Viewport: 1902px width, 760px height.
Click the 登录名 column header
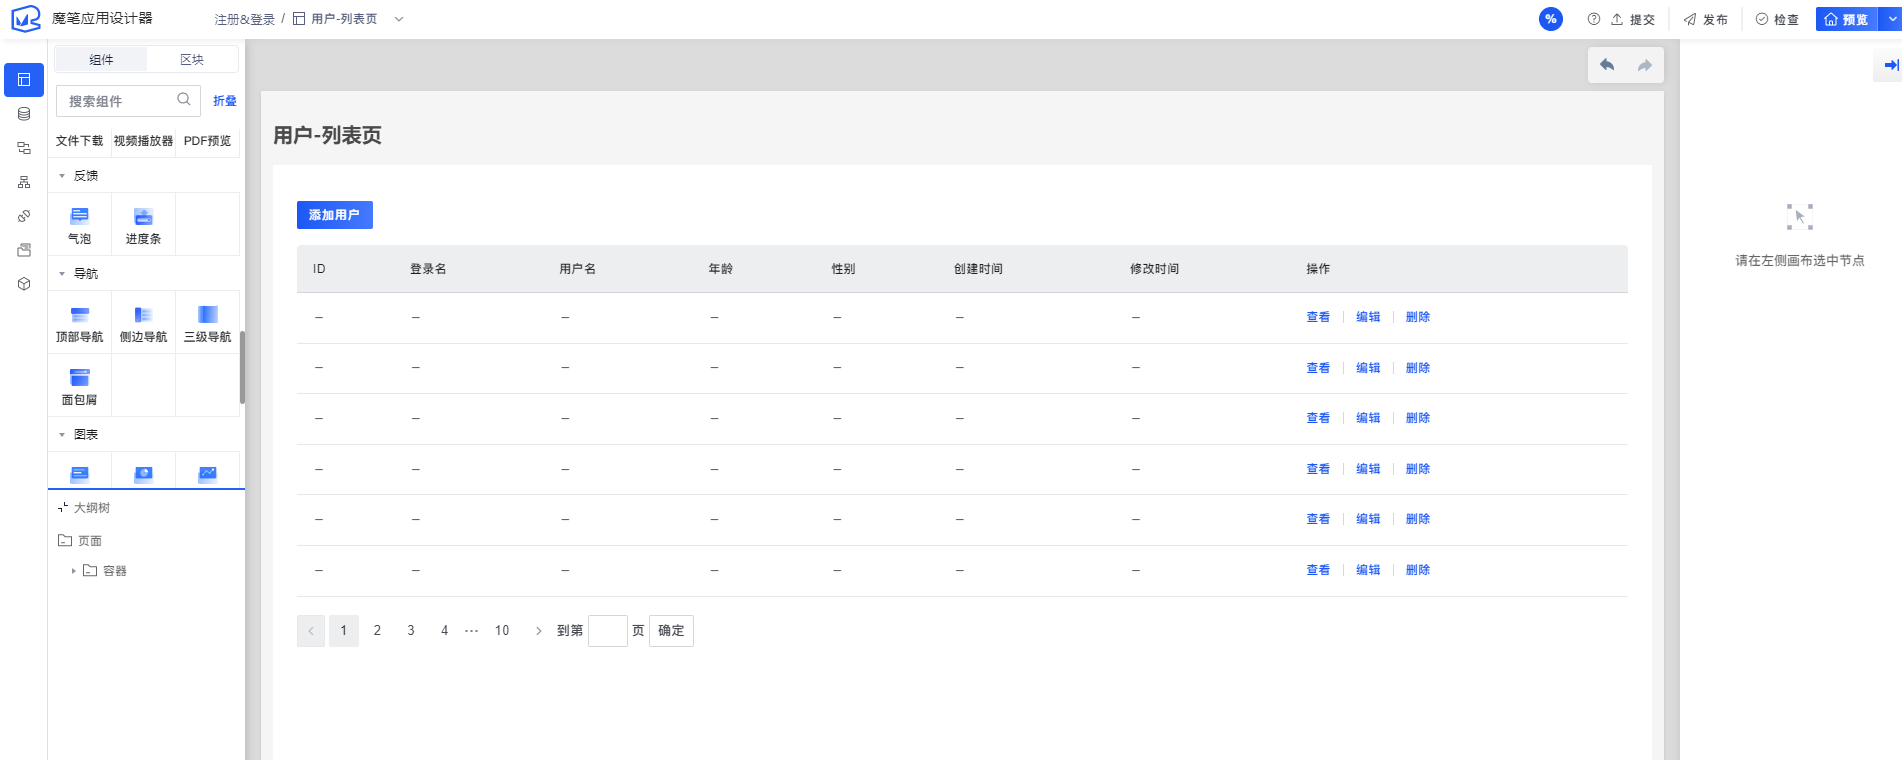pos(428,269)
